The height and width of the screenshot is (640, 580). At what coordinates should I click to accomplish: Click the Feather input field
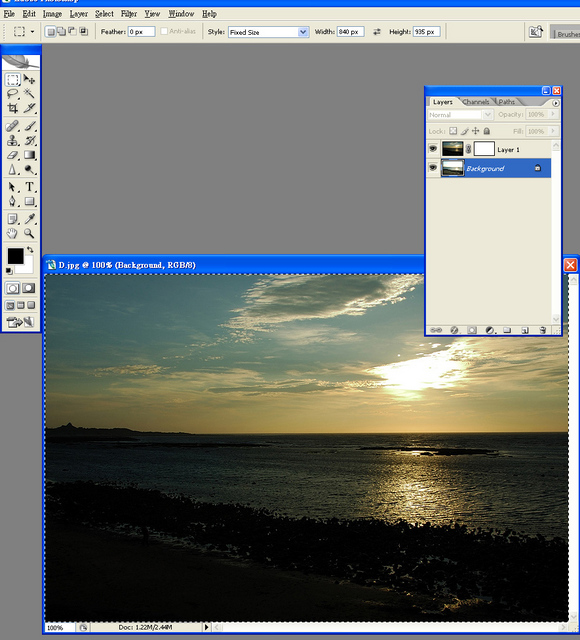(142, 31)
